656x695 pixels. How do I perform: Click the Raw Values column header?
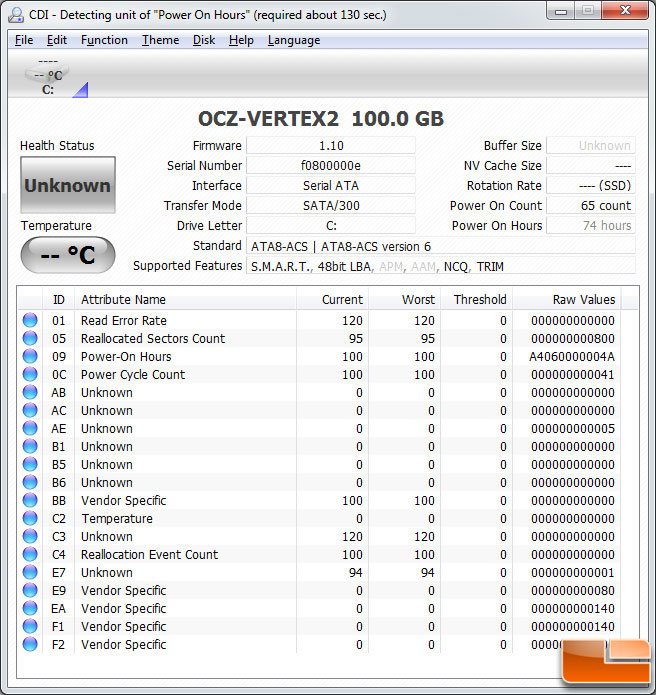(567, 300)
